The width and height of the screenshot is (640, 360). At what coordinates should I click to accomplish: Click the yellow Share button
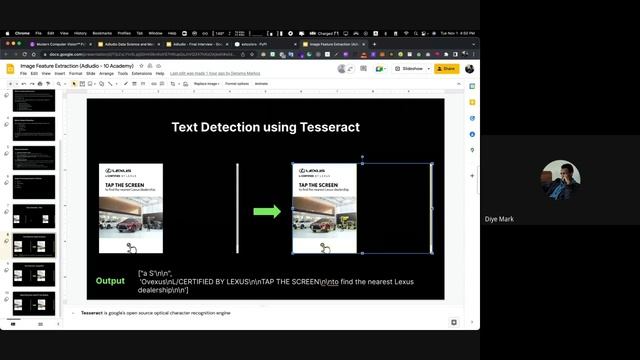446,69
